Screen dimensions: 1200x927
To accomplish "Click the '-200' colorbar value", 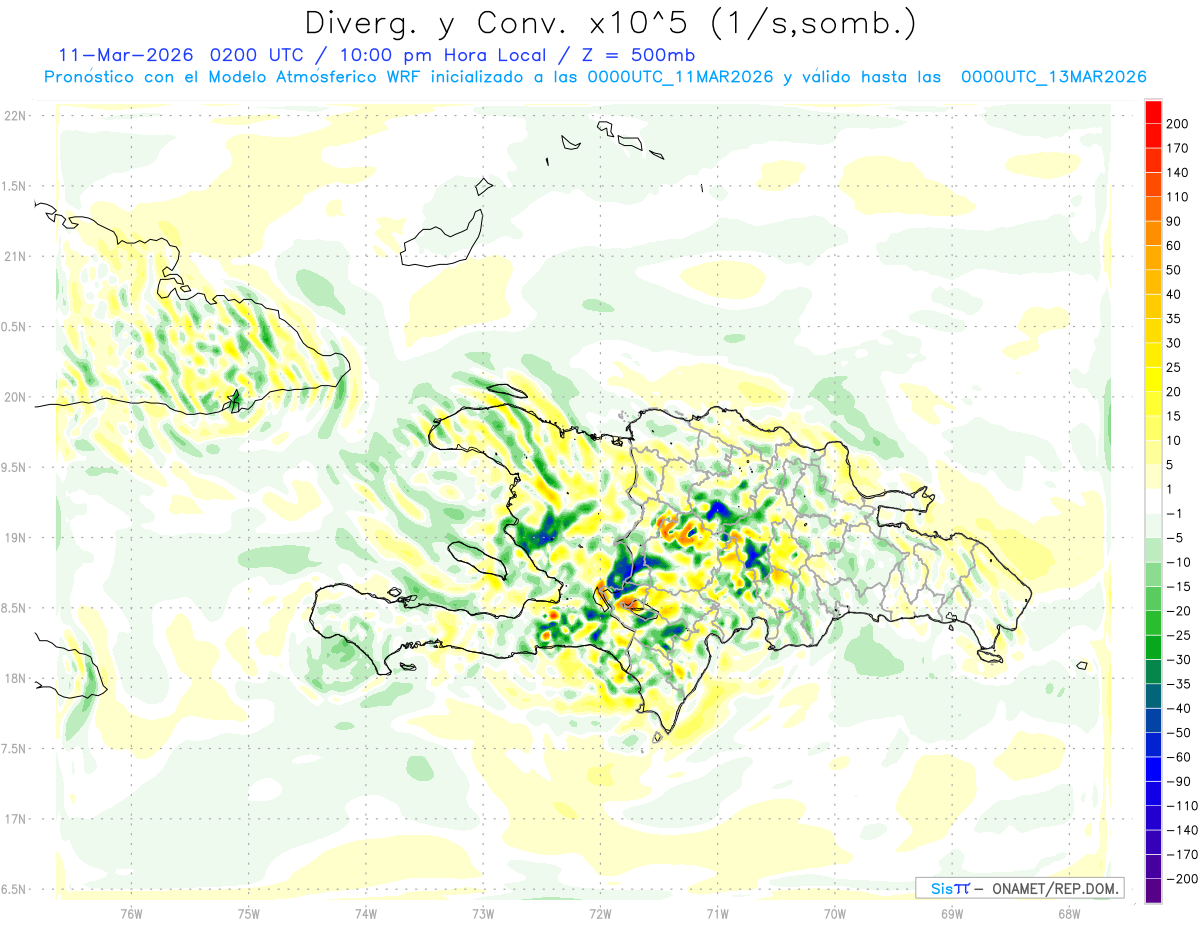I will point(1180,879).
